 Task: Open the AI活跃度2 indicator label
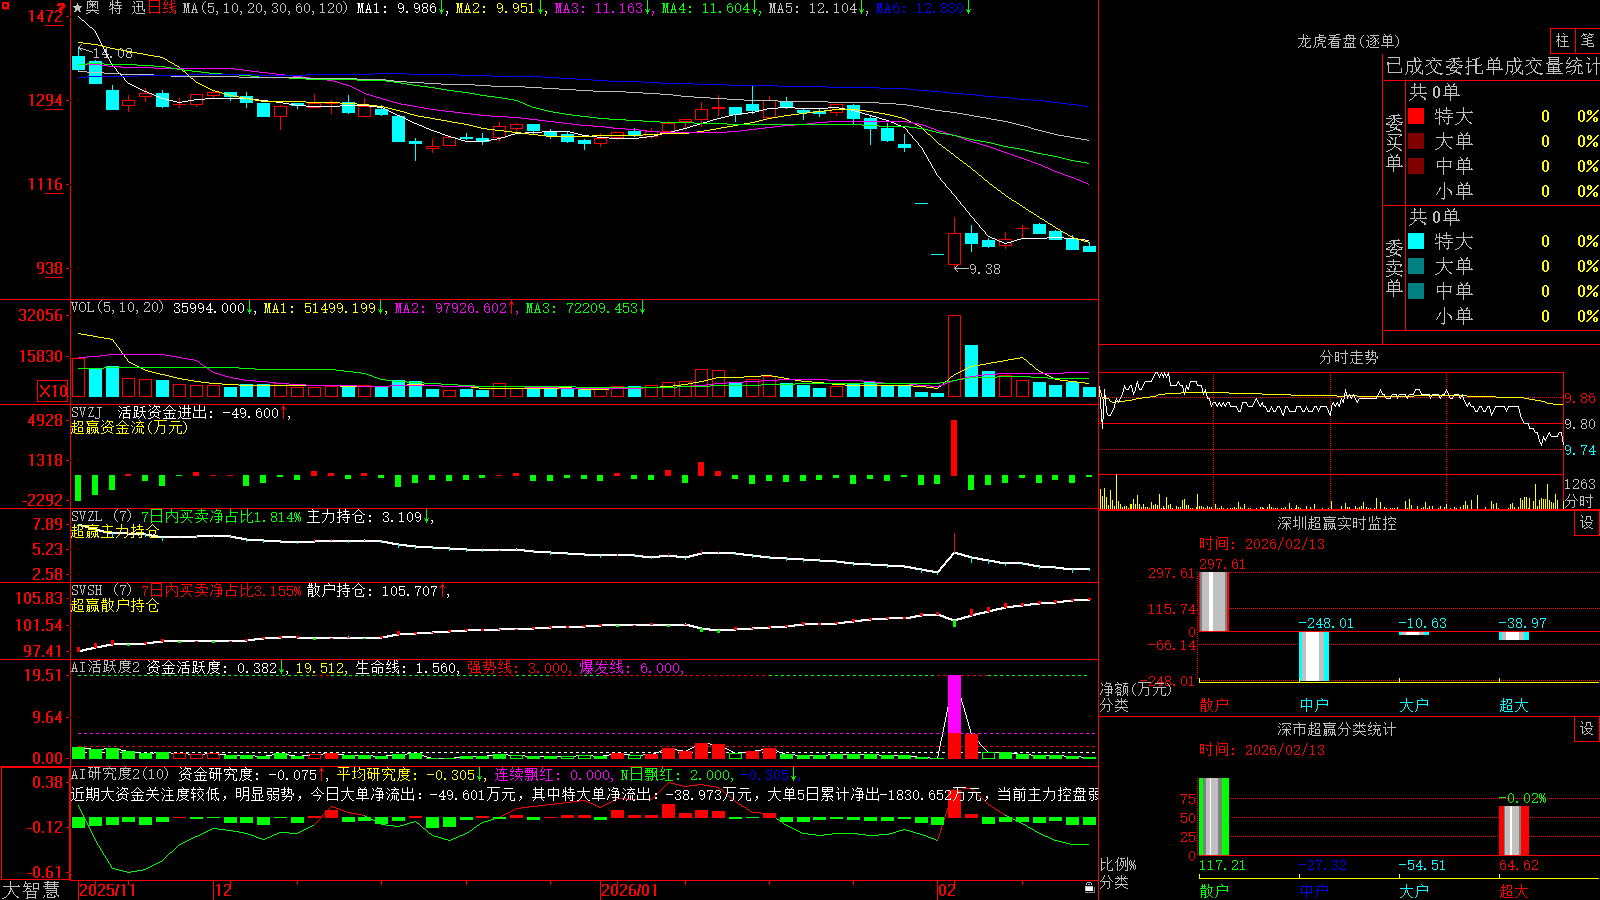point(105,668)
